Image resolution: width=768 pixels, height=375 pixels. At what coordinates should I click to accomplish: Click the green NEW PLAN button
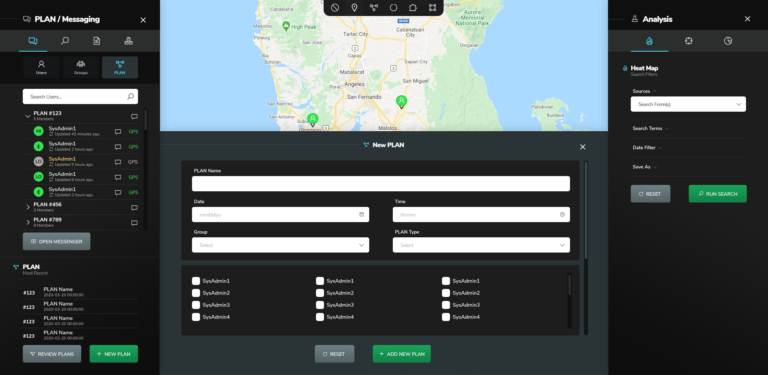(114, 354)
